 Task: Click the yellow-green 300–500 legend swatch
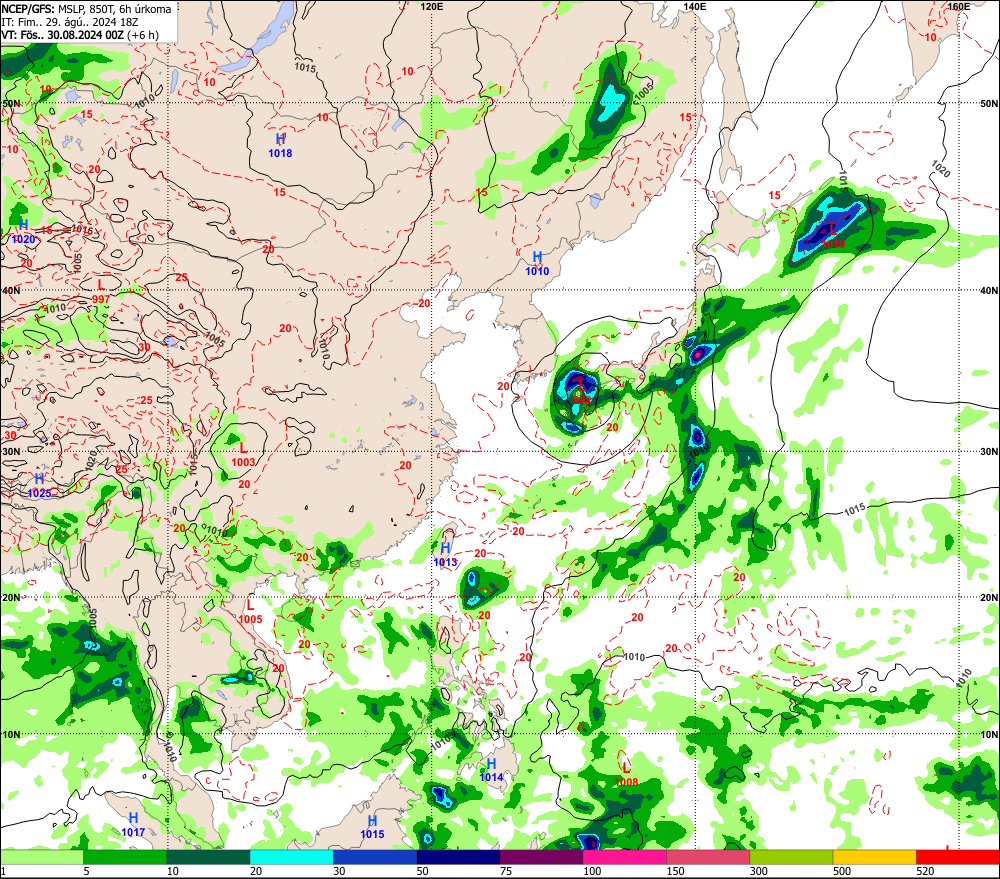click(791, 857)
